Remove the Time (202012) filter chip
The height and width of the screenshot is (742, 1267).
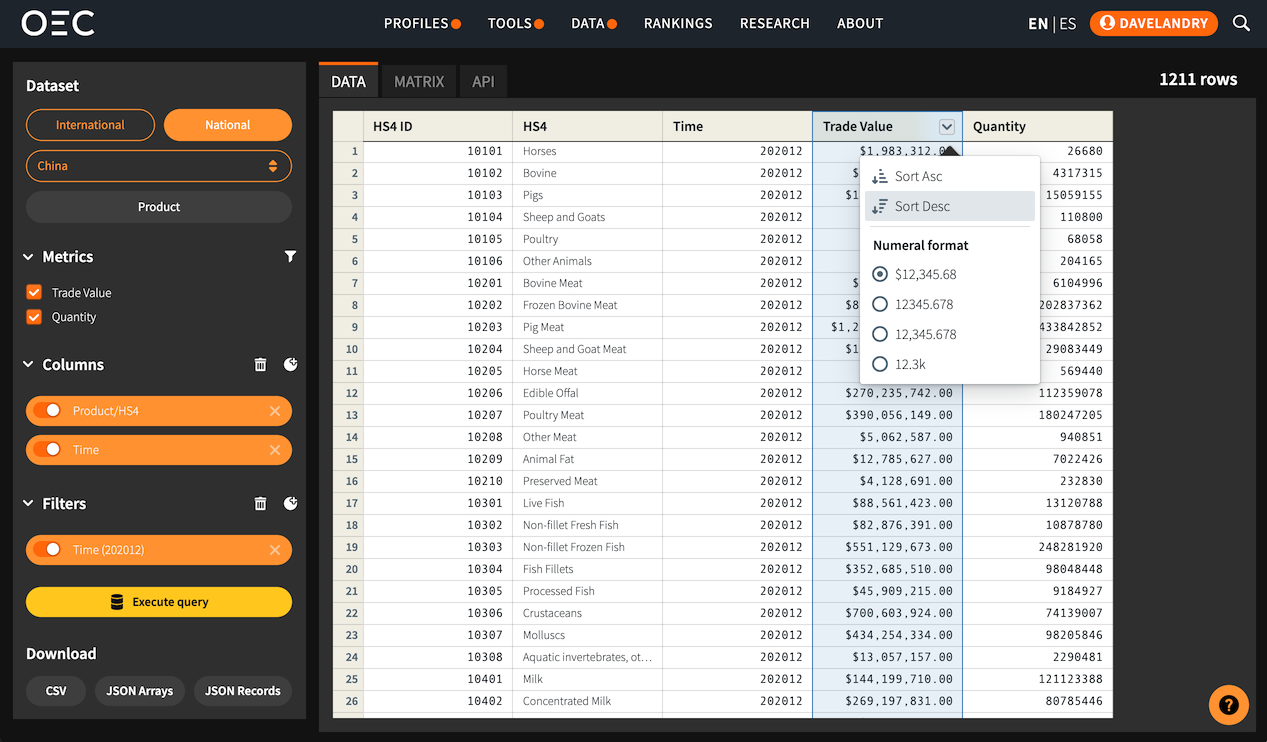(275, 550)
